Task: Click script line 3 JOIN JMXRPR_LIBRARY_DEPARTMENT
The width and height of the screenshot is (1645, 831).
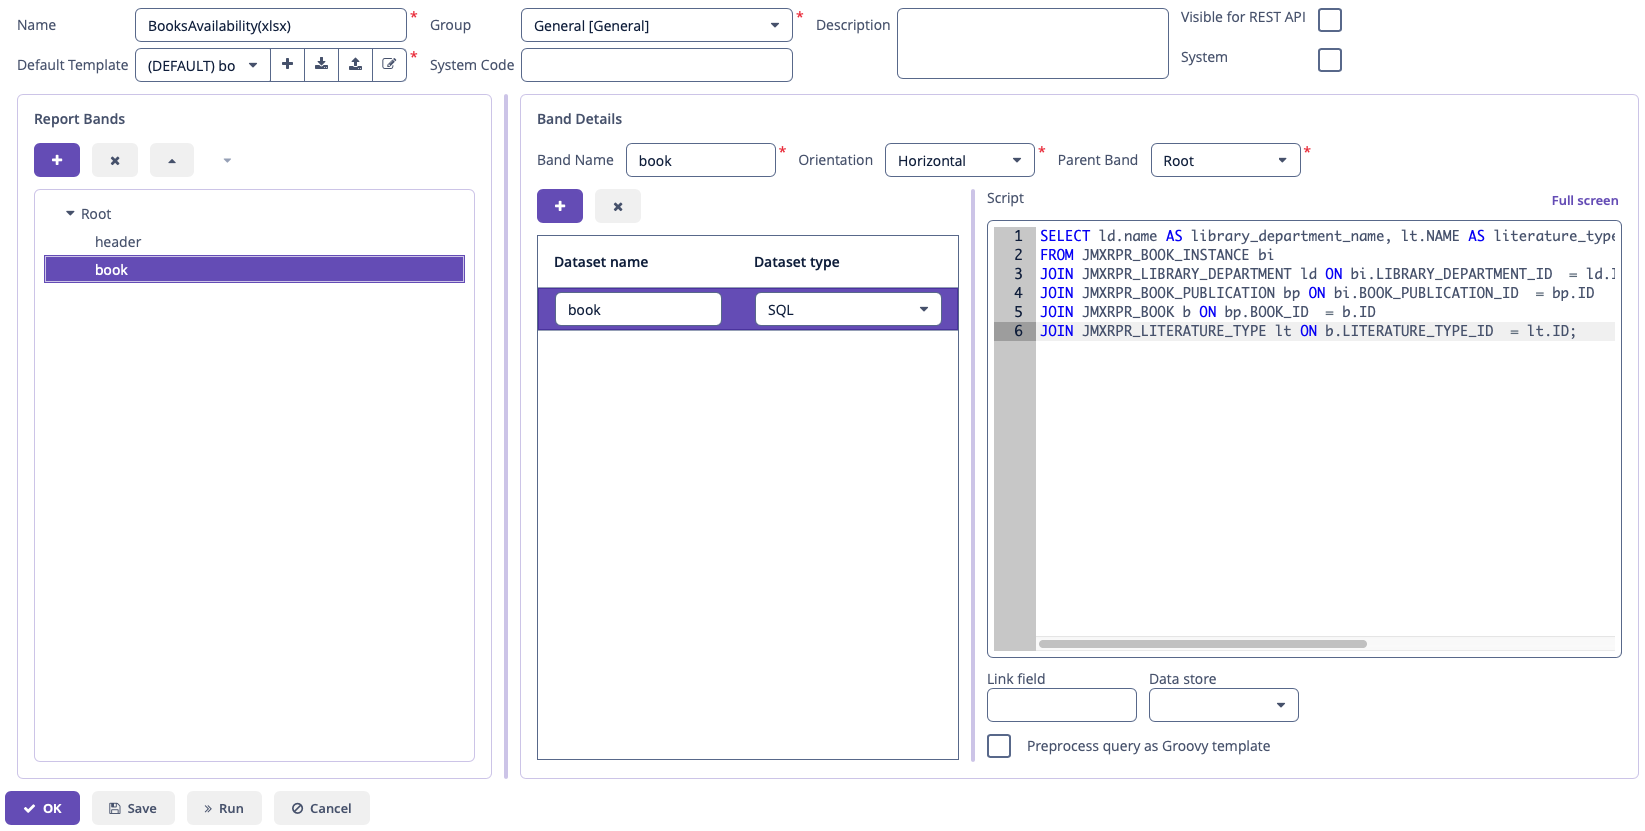Action: click(x=1327, y=274)
